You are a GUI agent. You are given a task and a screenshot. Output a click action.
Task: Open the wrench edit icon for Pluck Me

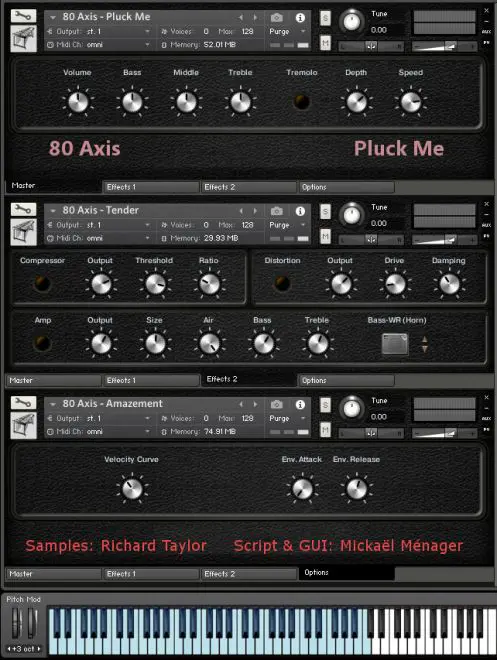point(23,16)
